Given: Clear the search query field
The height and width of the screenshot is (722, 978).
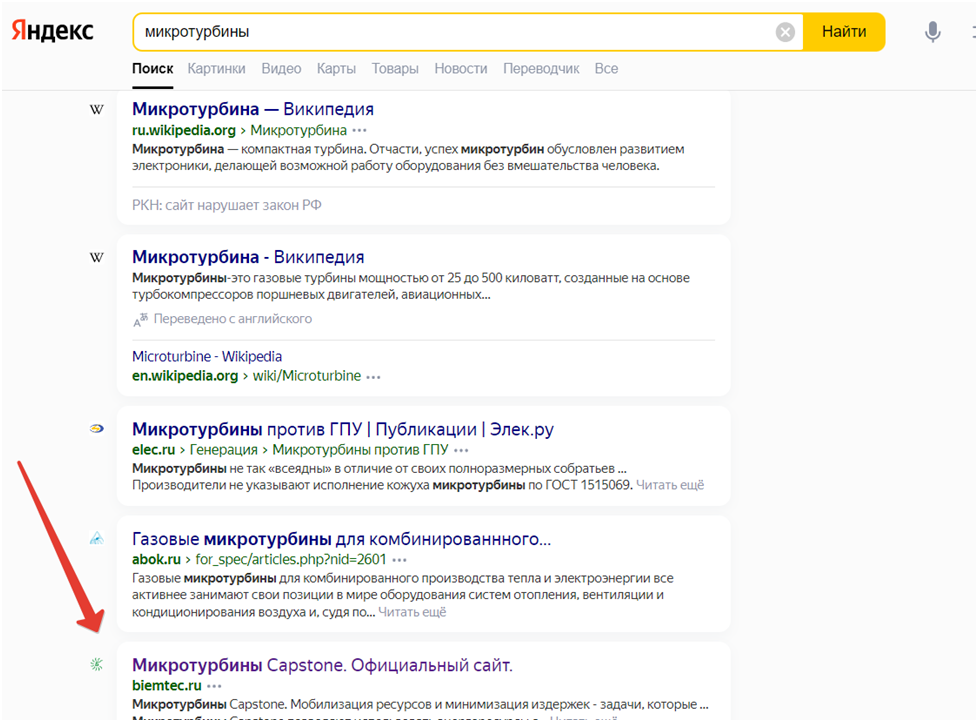Looking at the screenshot, I should pyautogui.click(x=785, y=32).
